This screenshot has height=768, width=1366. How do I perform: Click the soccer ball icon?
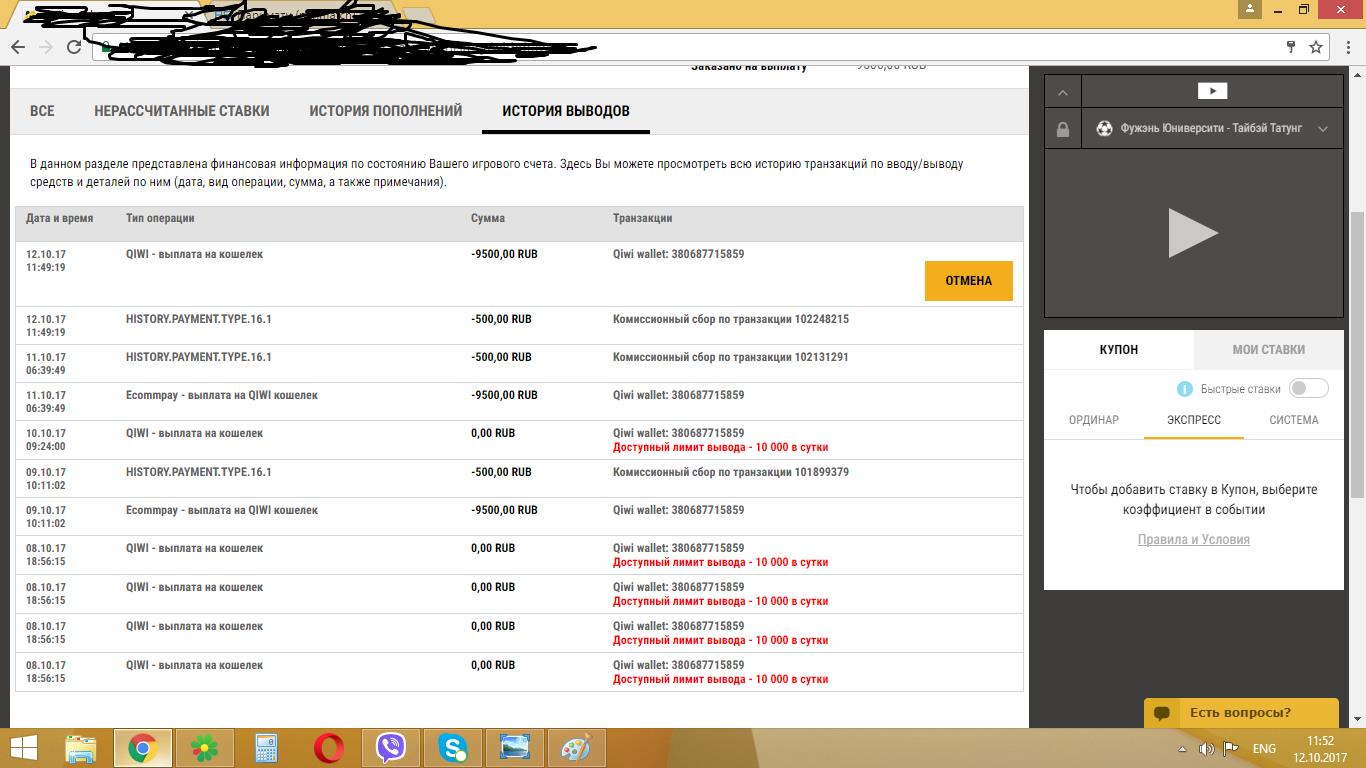pyautogui.click(x=1104, y=128)
